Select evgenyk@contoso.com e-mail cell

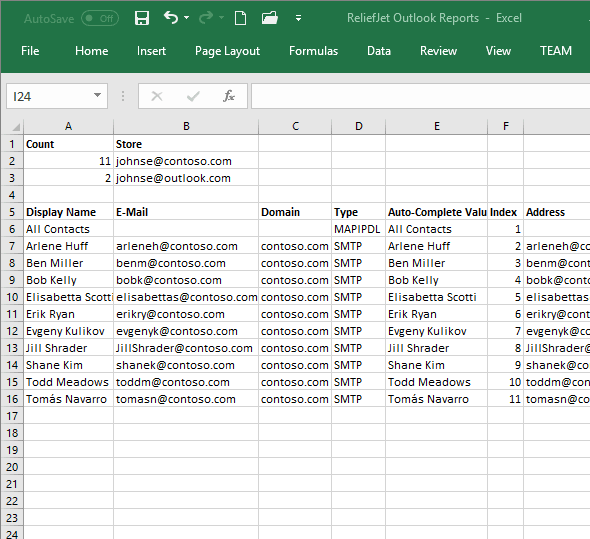pyautogui.click(x=186, y=331)
